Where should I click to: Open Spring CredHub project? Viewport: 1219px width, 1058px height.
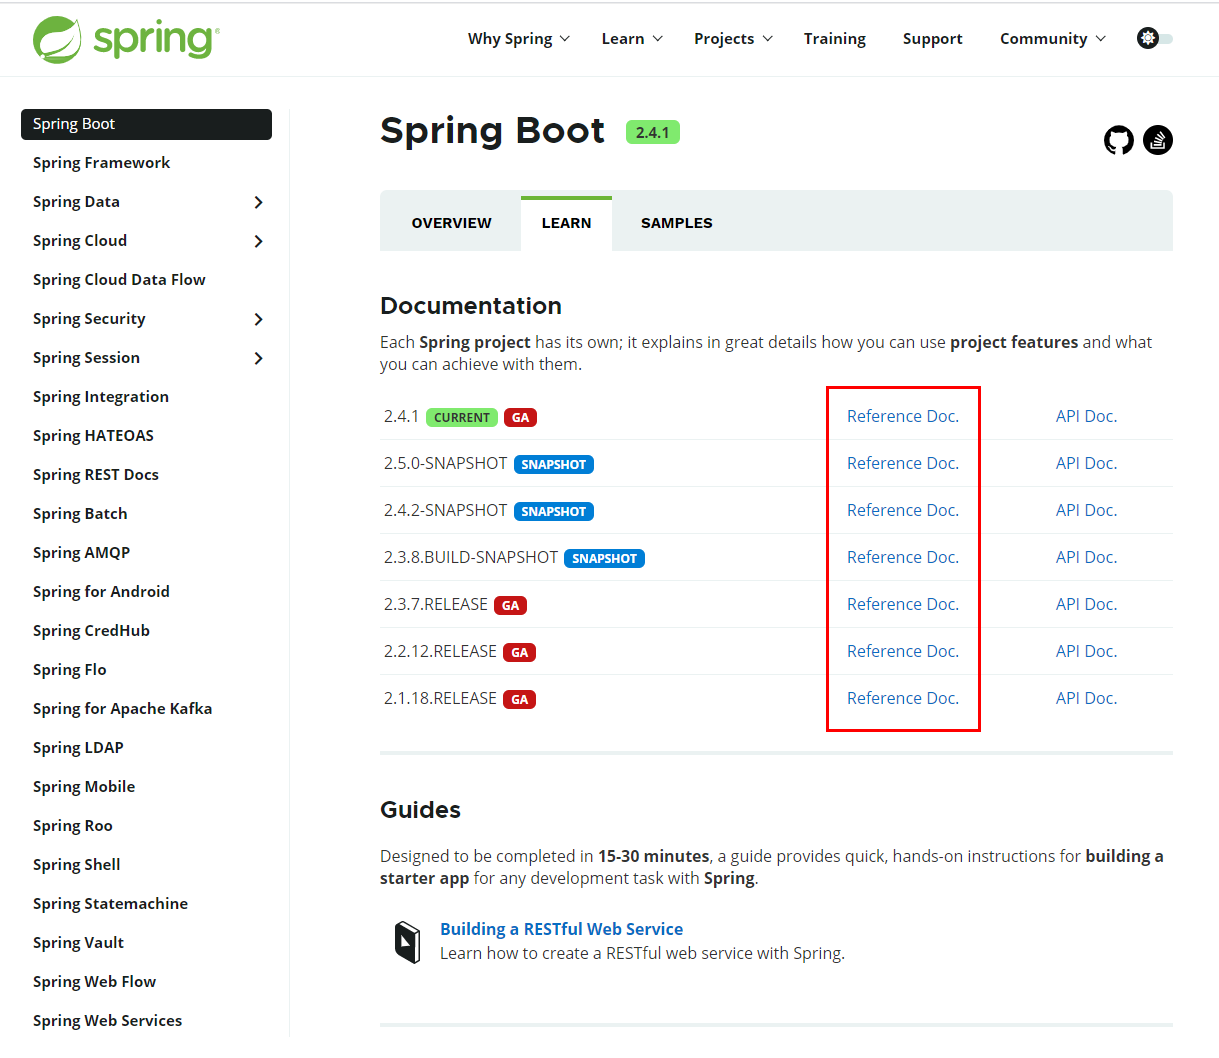(x=91, y=631)
